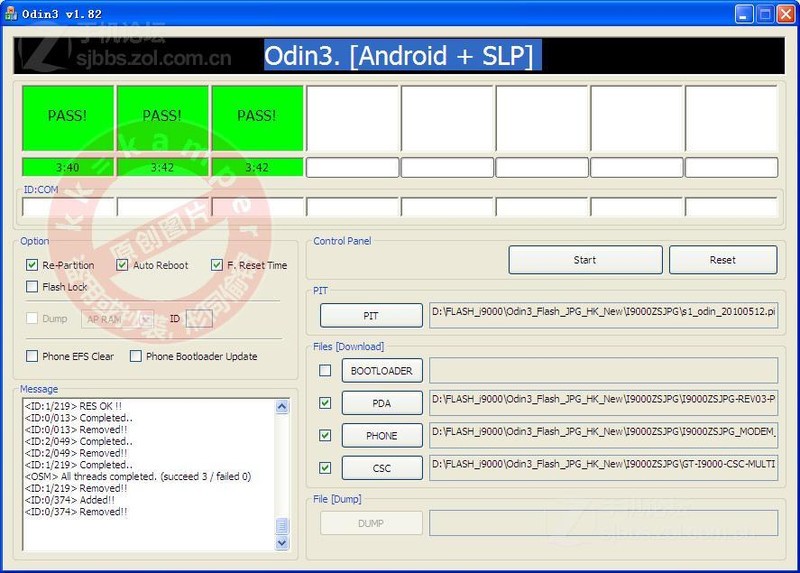The width and height of the screenshot is (800, 573).
Task: Enable the BOOTLOADER file checkbox
Action: [x=325, y=371]
